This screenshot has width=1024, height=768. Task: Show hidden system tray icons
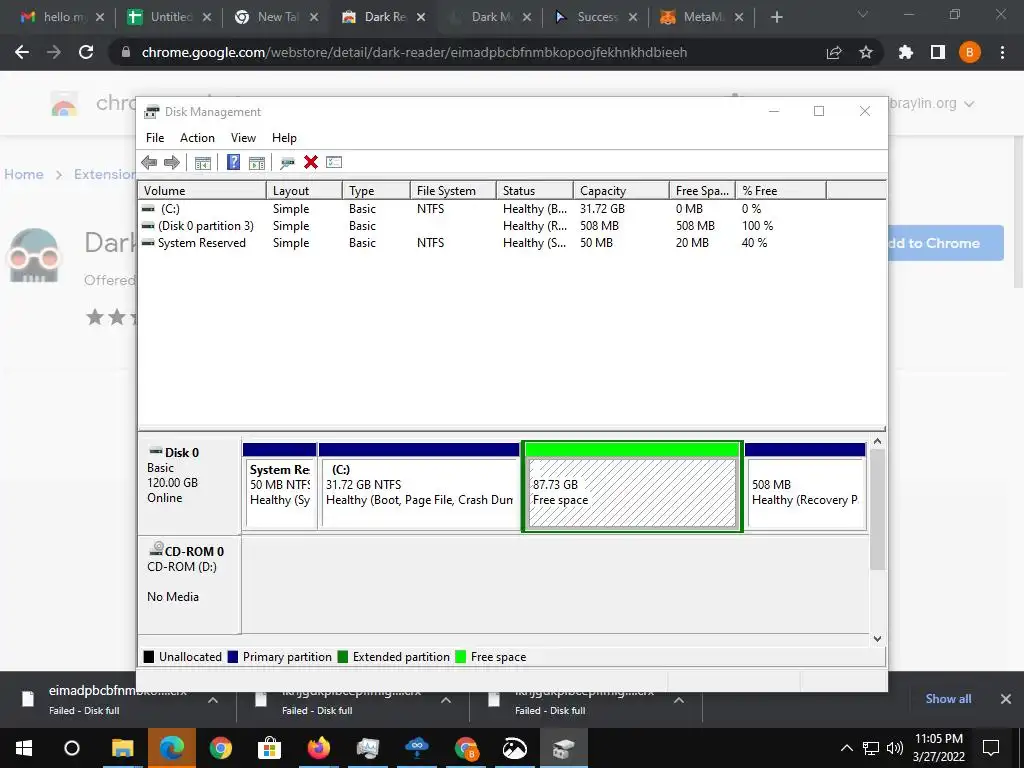click(x=846, y=748)
